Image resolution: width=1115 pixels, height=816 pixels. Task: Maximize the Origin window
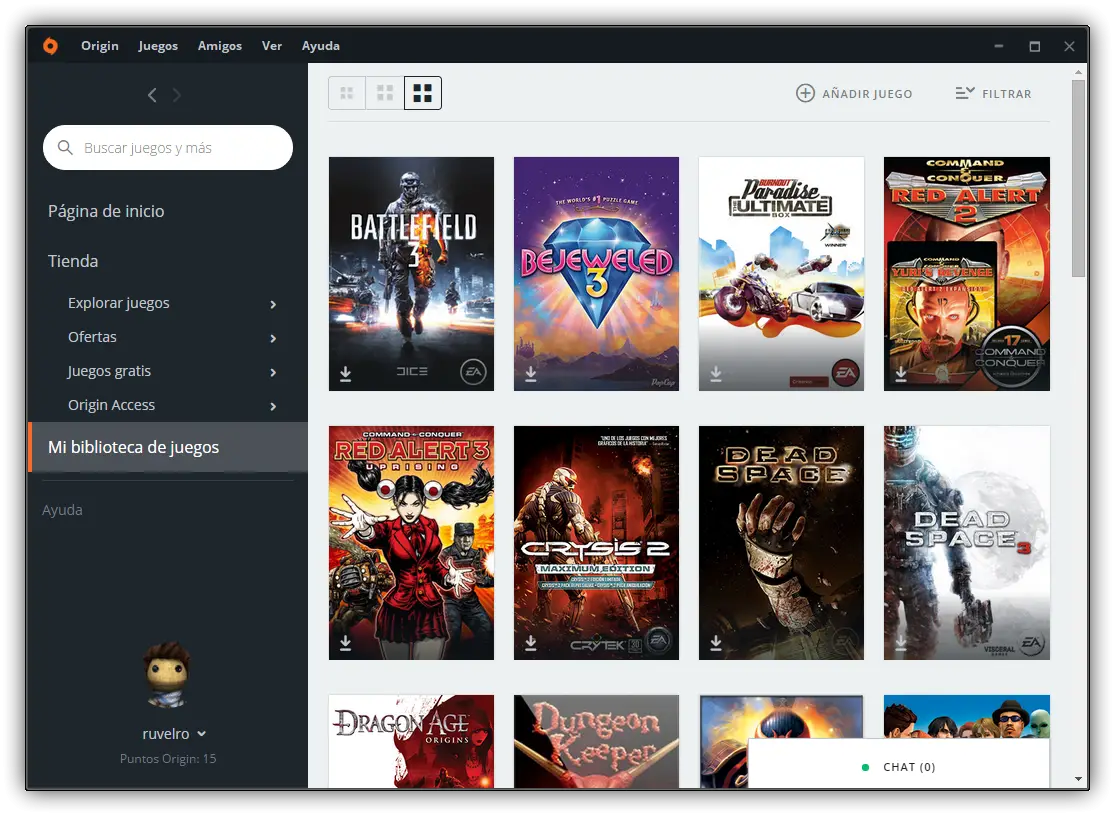point(1035,46)
